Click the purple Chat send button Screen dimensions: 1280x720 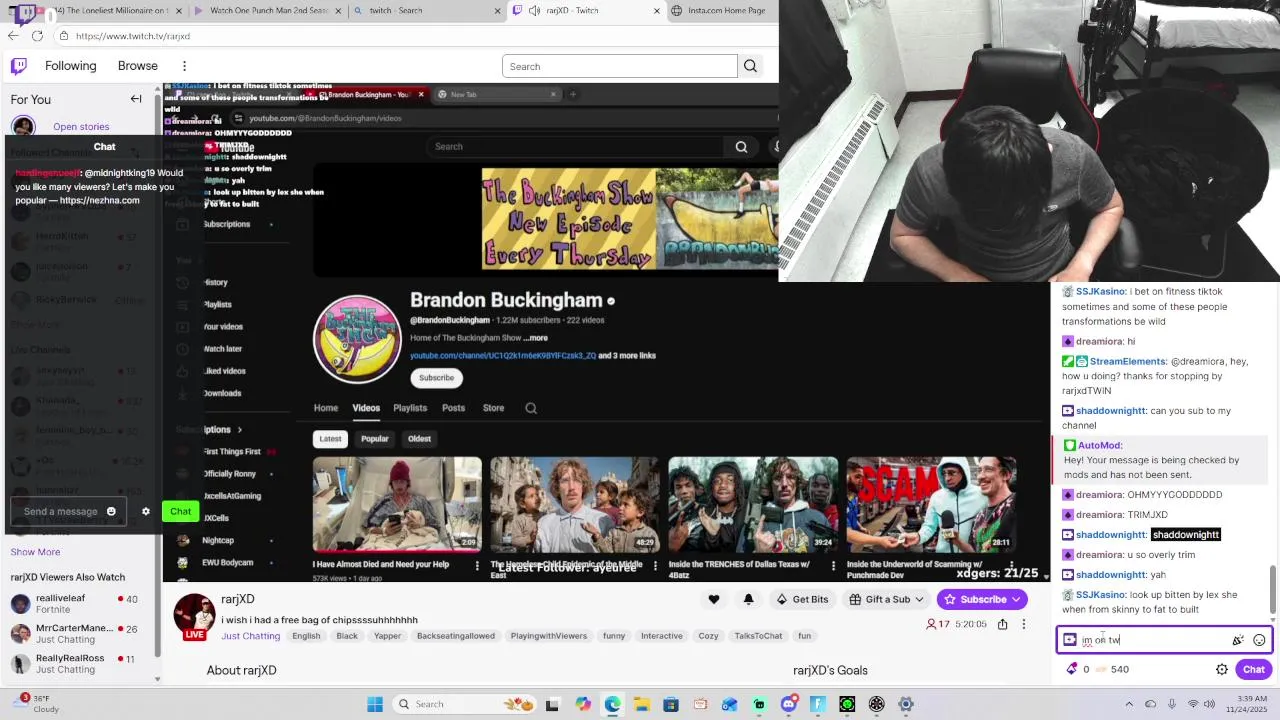(x=1254, y=669)
